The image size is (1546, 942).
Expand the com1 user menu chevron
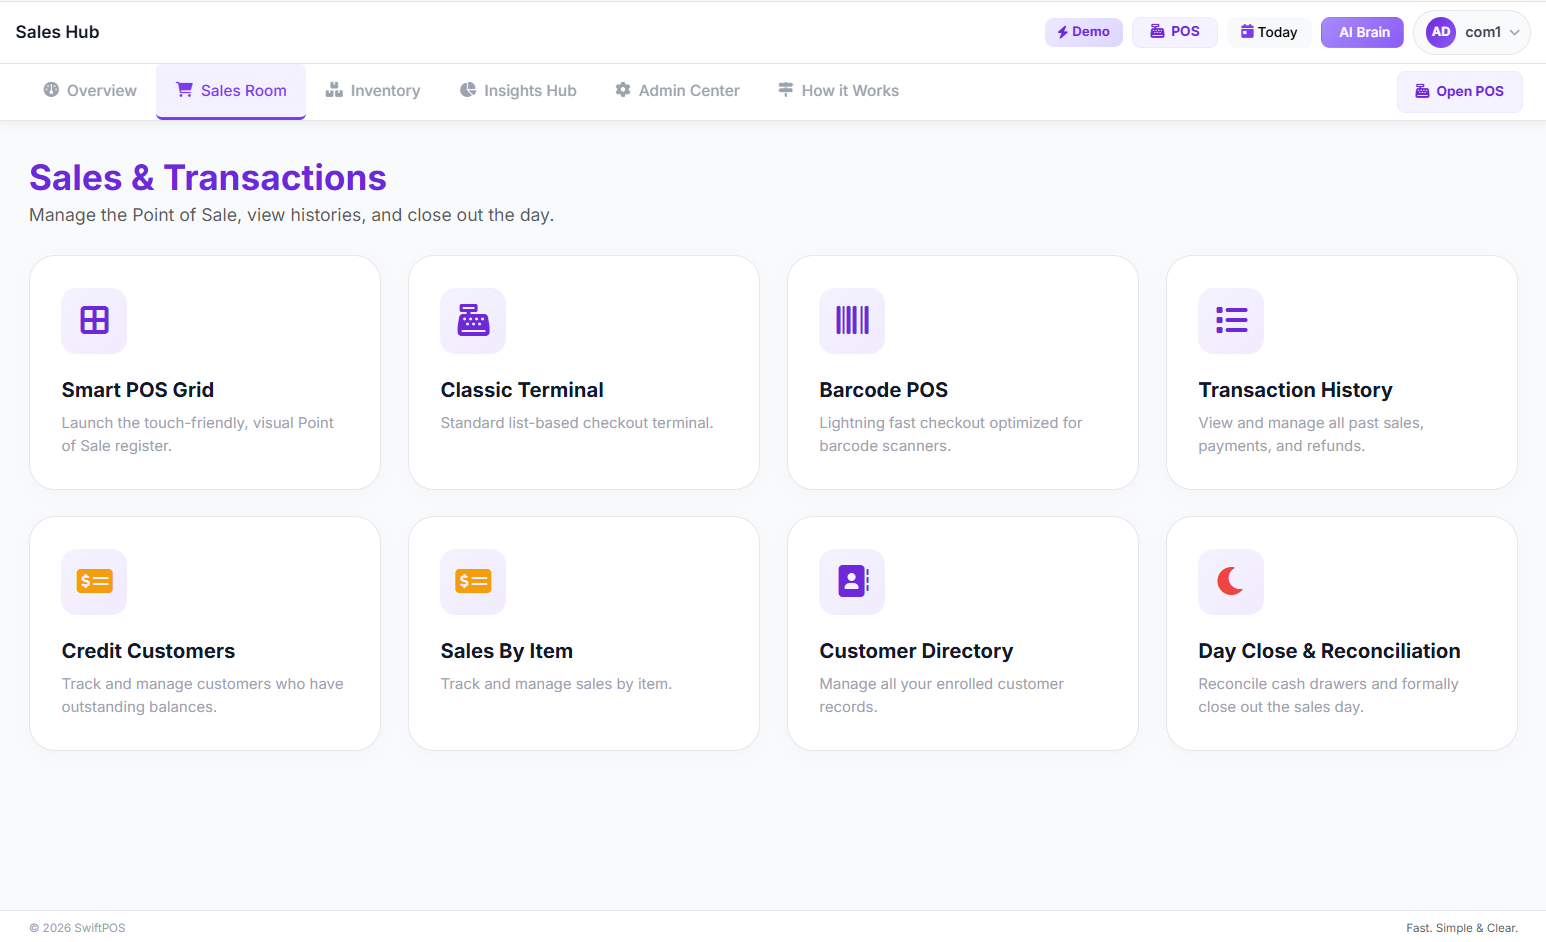pyautogui.click(x=1515, y=33)
